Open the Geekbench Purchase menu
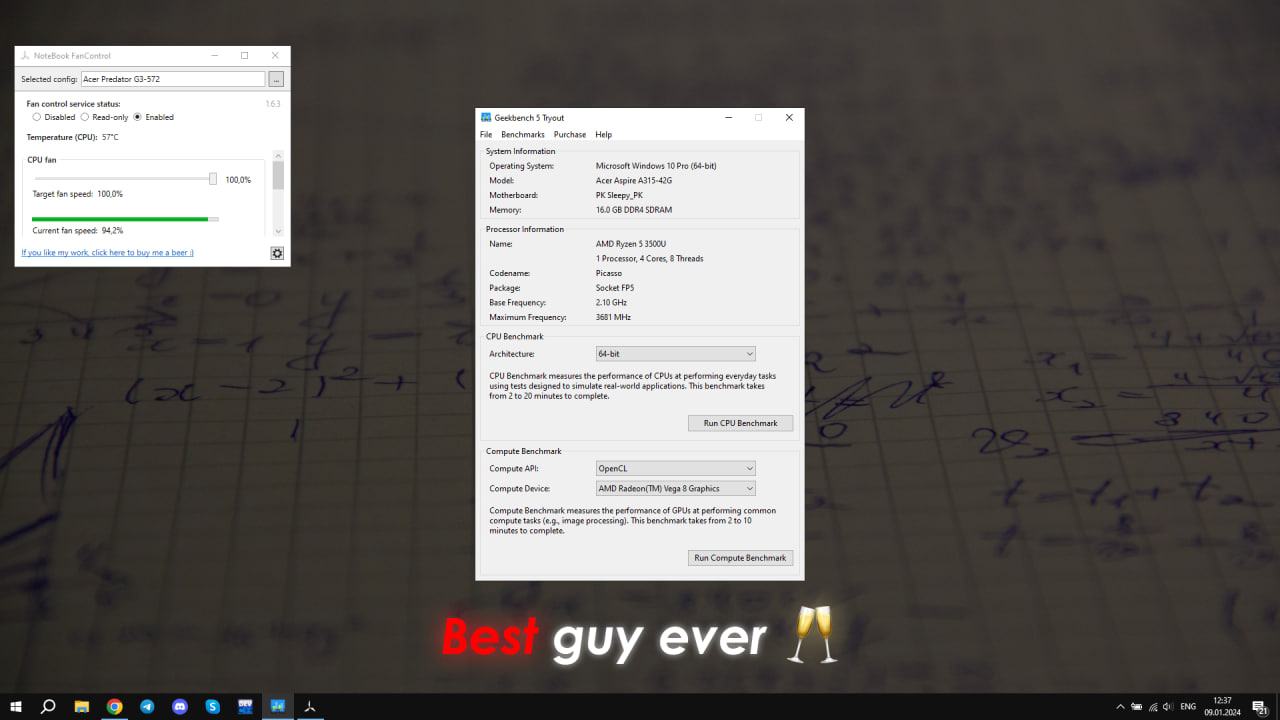Image resolution: width=1280 pixels, height=720 pixels. [x=570, y=134]
